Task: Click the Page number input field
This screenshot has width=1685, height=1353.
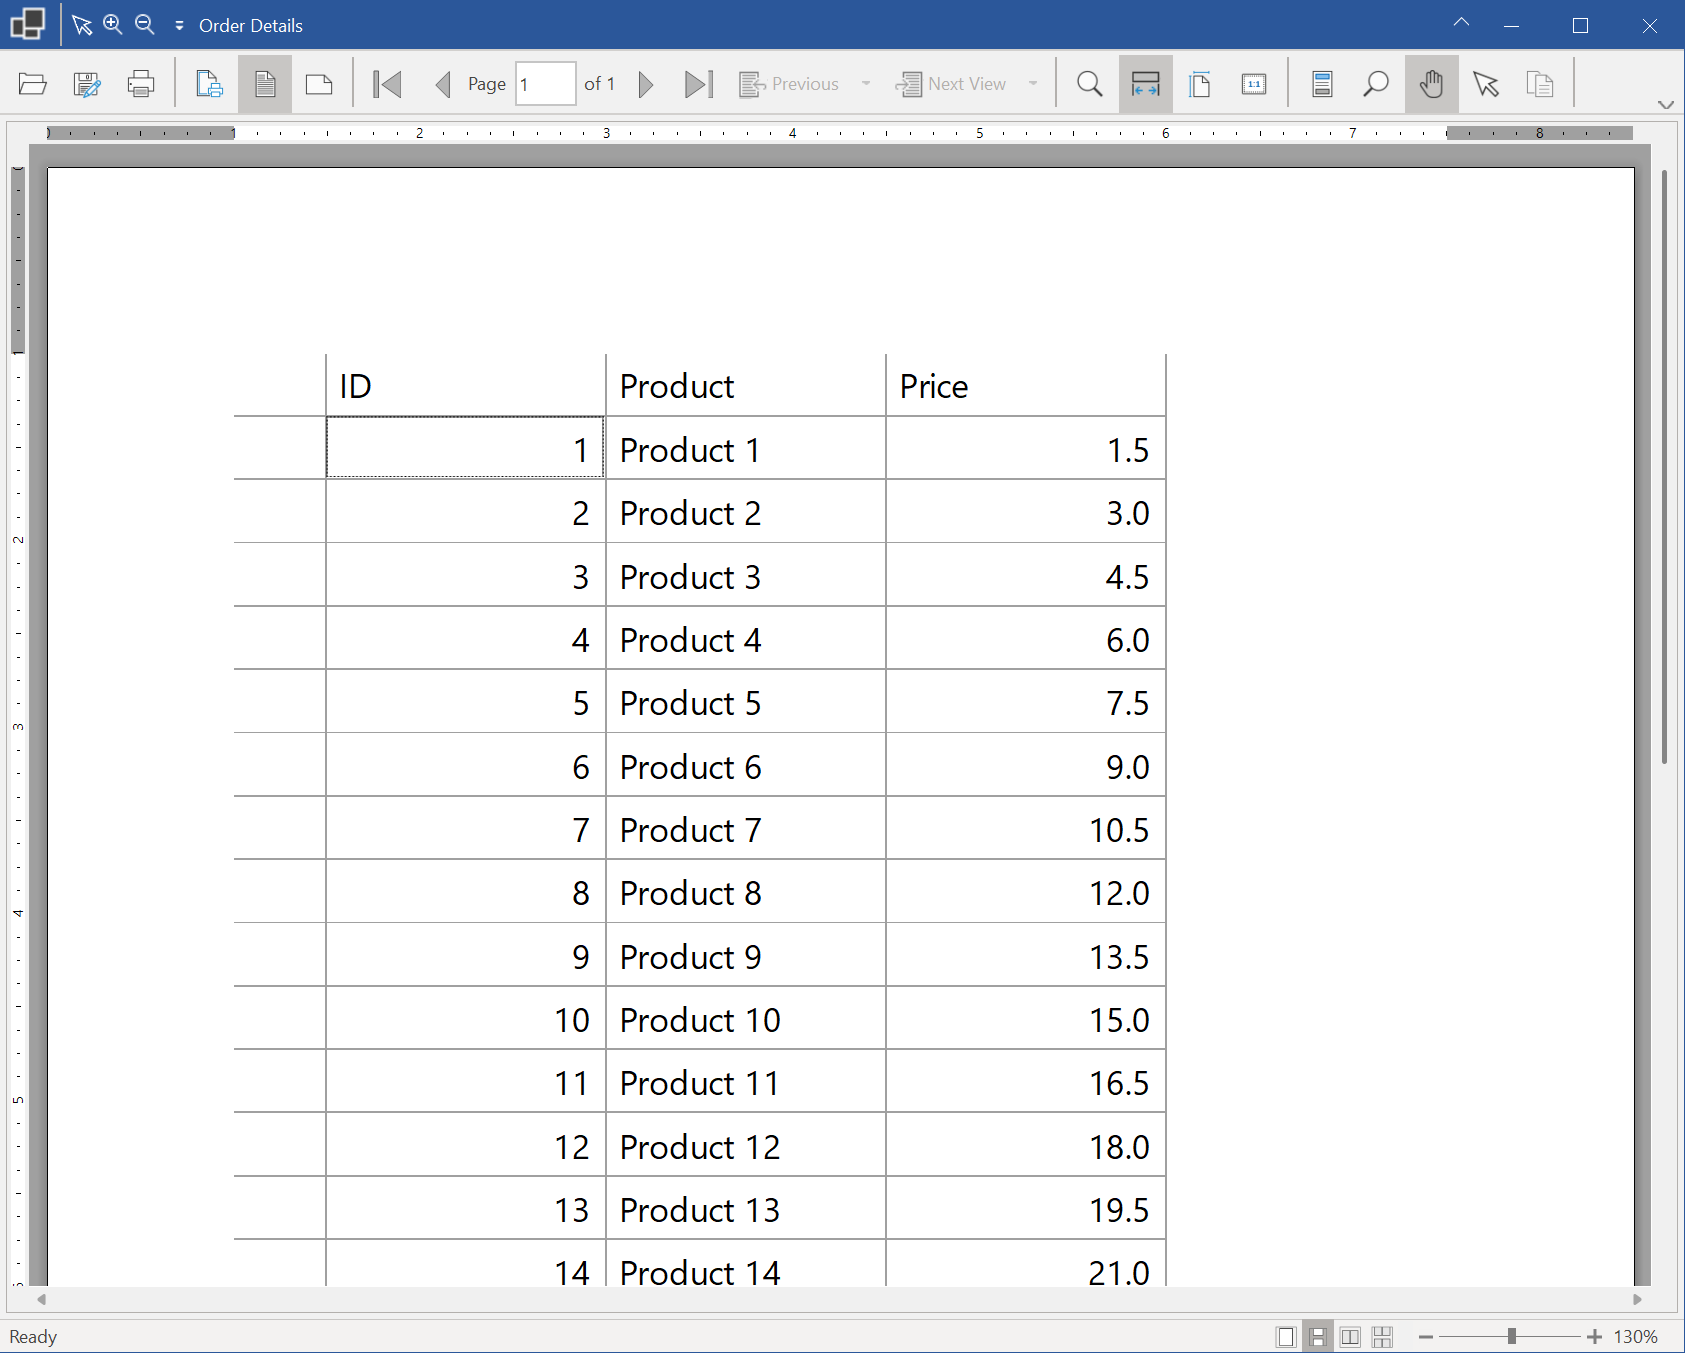Action: point(545,84)
